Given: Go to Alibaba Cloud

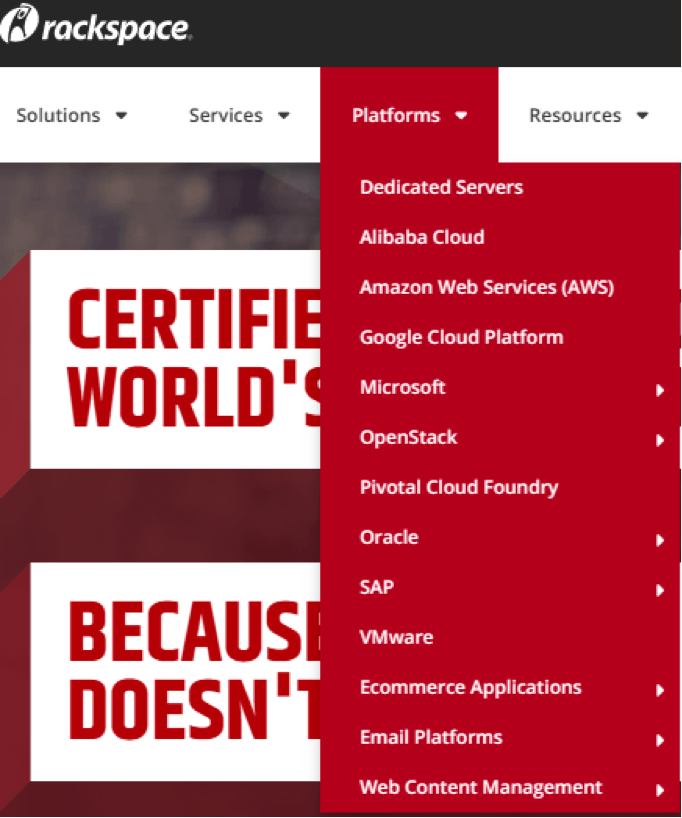Looking at the screenshot, I should click(422, 237).
